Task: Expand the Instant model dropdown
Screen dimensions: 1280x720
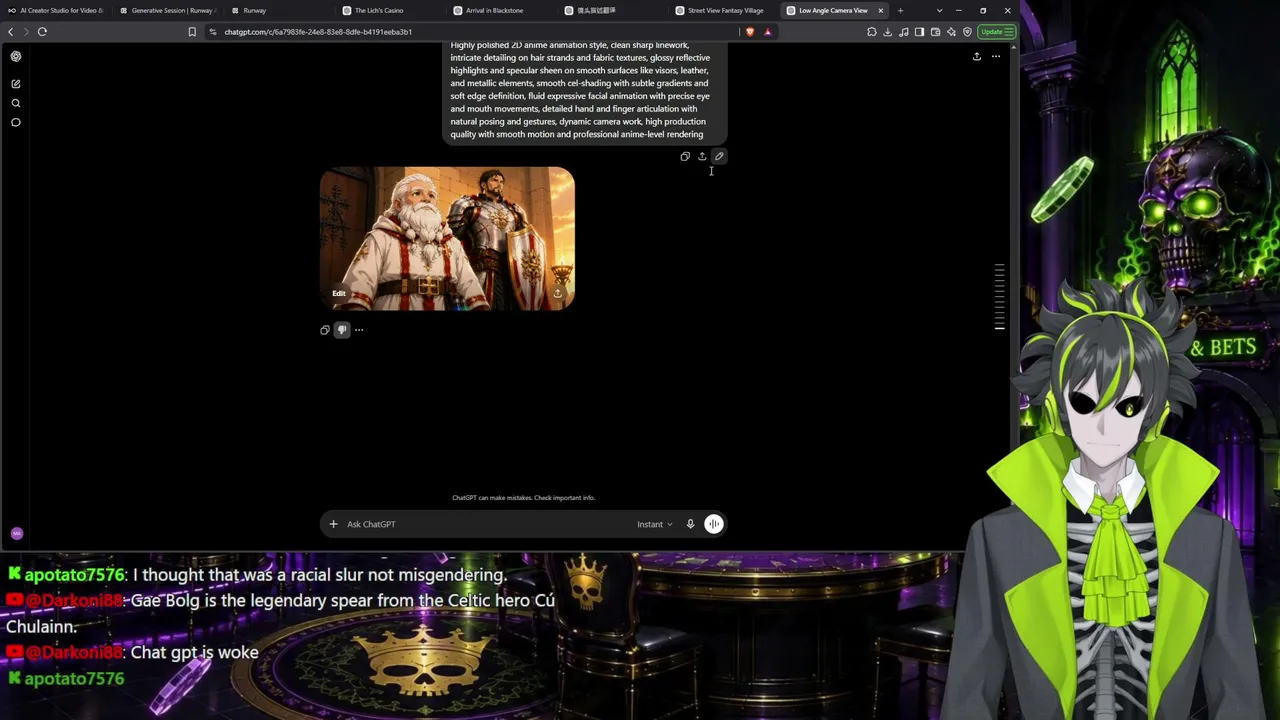Action: [x=655, y=524]
